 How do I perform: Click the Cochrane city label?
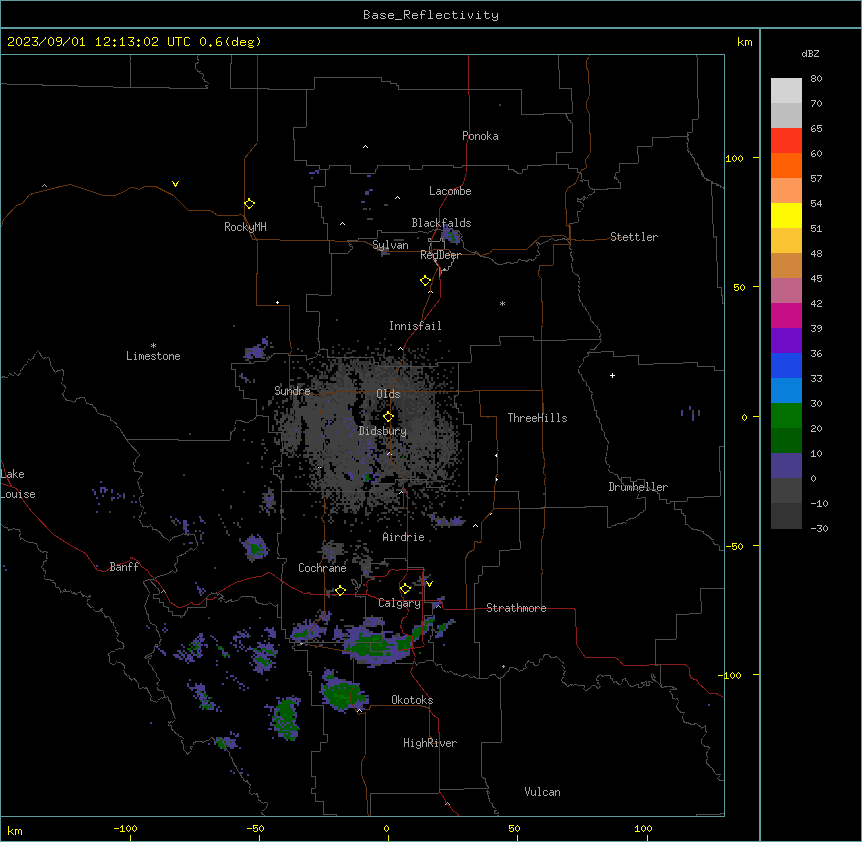coord(322,568)
